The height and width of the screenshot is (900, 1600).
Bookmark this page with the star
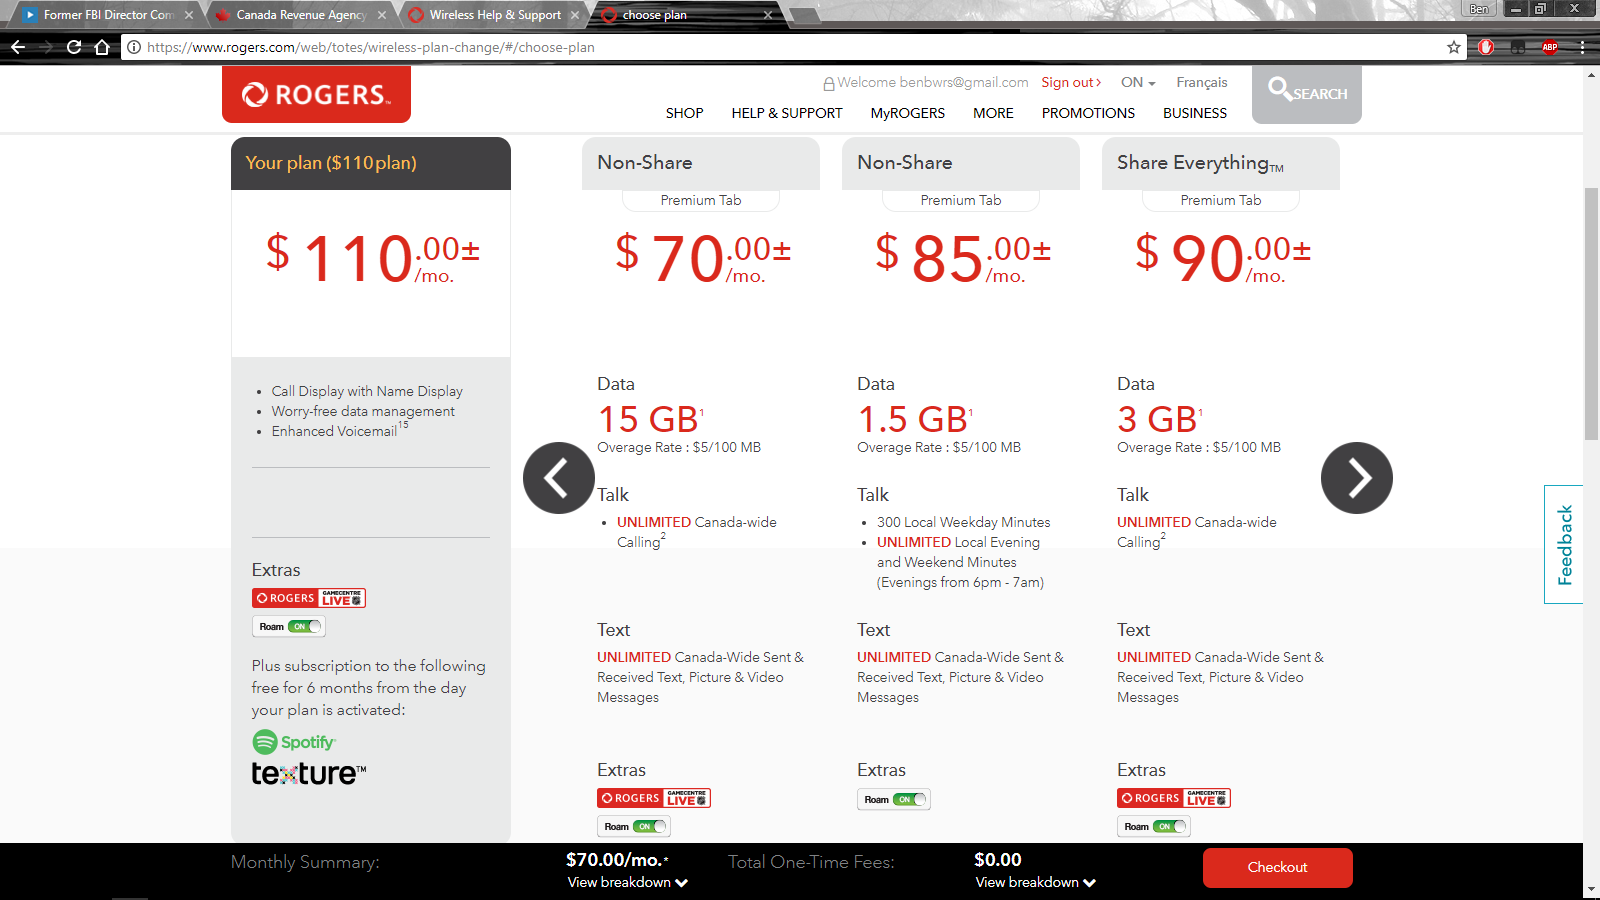coord(1453,47)
